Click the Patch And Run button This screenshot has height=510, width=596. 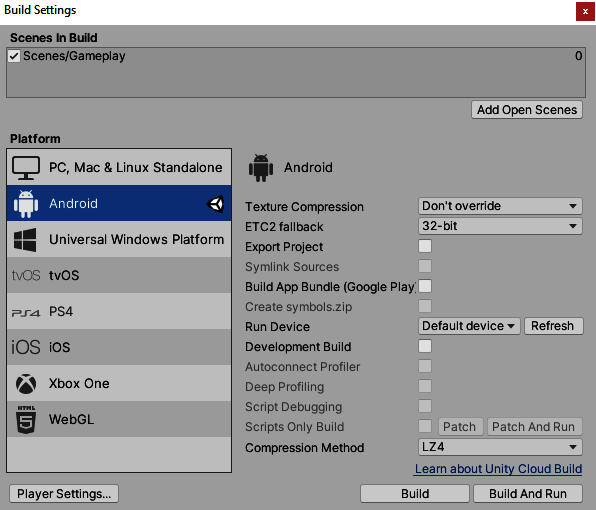point(534,426)
